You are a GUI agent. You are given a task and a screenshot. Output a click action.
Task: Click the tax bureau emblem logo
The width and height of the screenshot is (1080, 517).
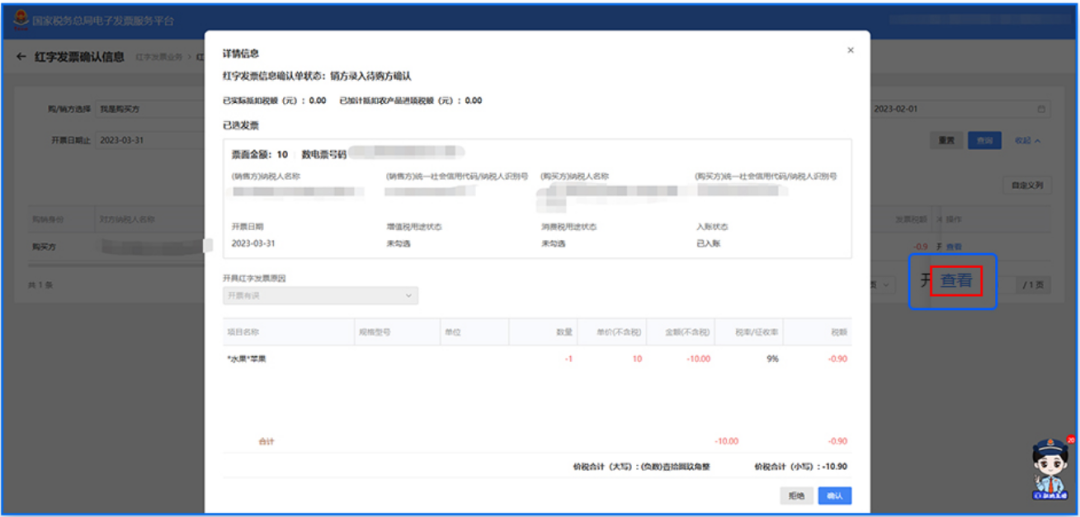click(21, 20)
